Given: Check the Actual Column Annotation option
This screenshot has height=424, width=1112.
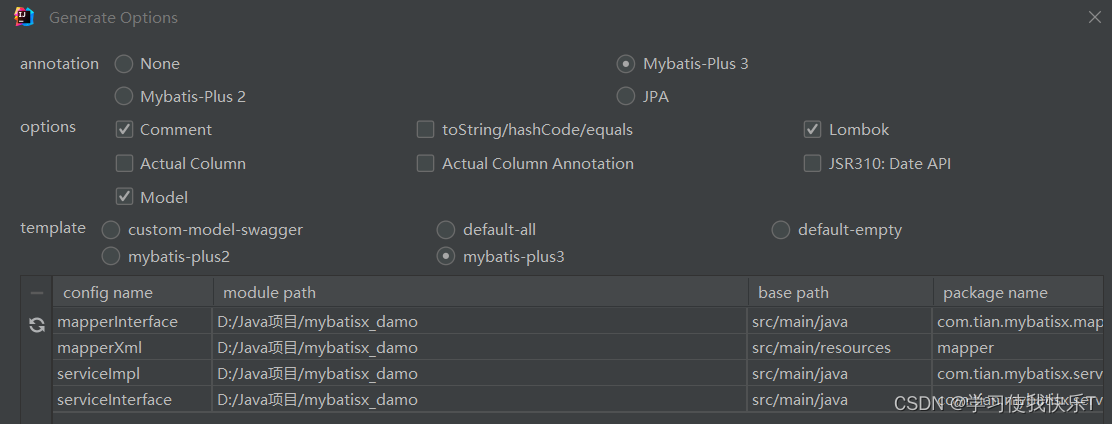Looking at the screenshot, I should tap(426, 164).
